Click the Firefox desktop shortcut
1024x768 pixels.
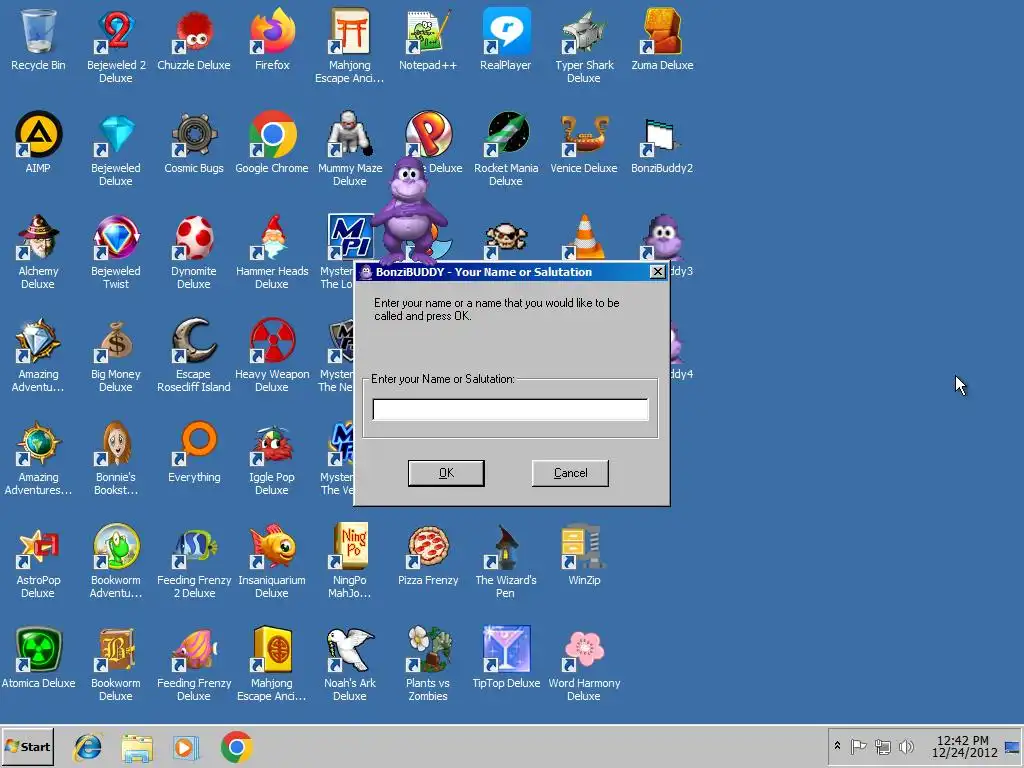(x=272, y=39)
